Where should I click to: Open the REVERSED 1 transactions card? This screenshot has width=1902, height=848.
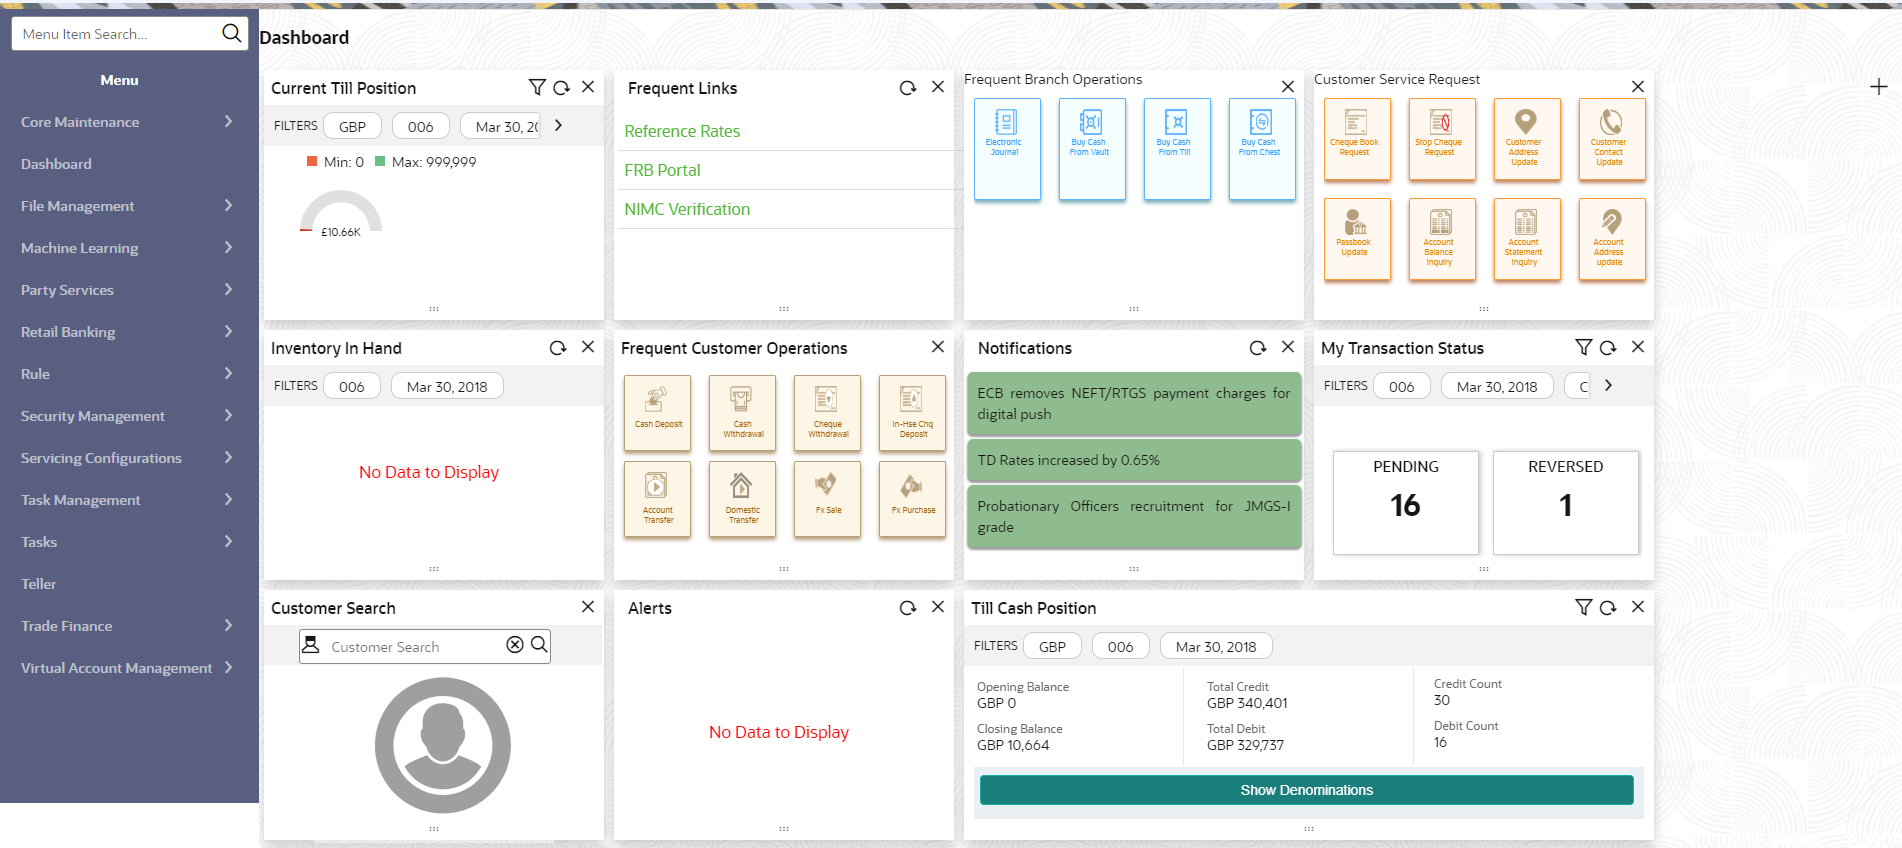(x=1565, y=502)
